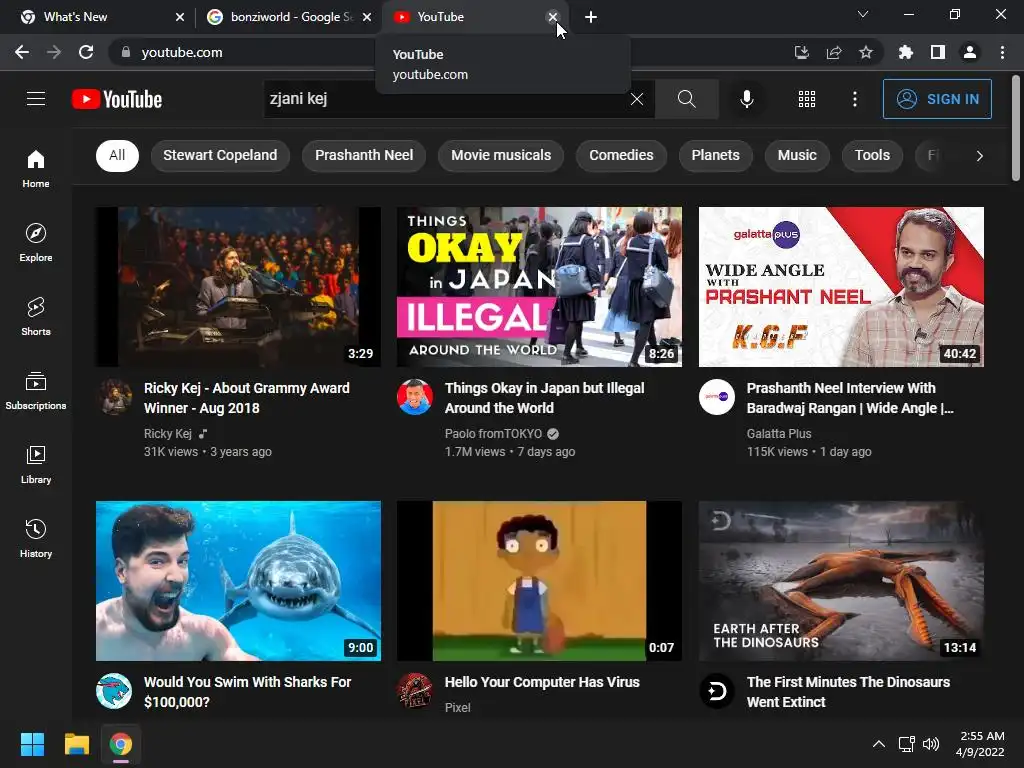Open a new browser tab
This screenshot has width=1024, height=768.
(x=590, y=17)
